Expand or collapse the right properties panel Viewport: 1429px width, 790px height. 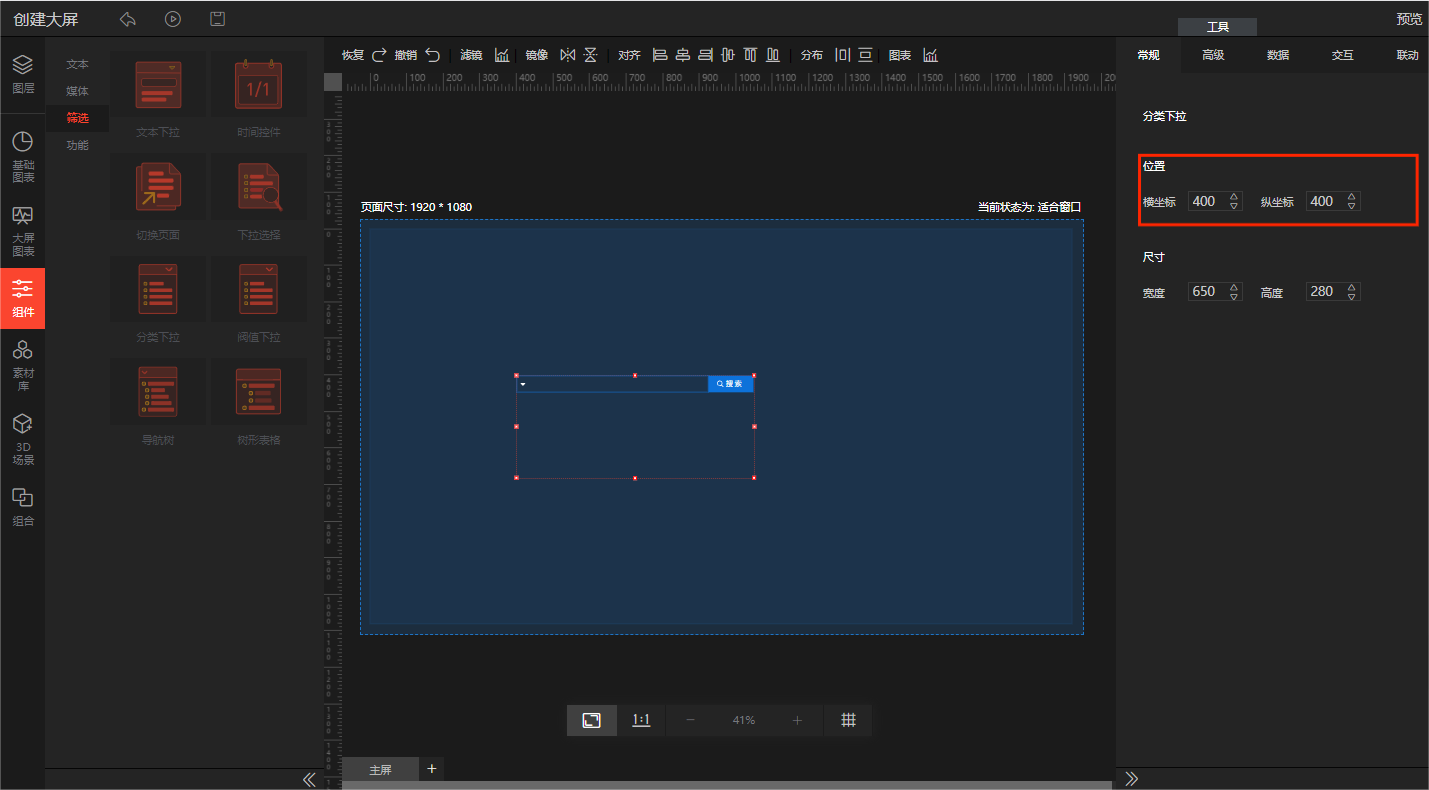tap(1132, 779)
